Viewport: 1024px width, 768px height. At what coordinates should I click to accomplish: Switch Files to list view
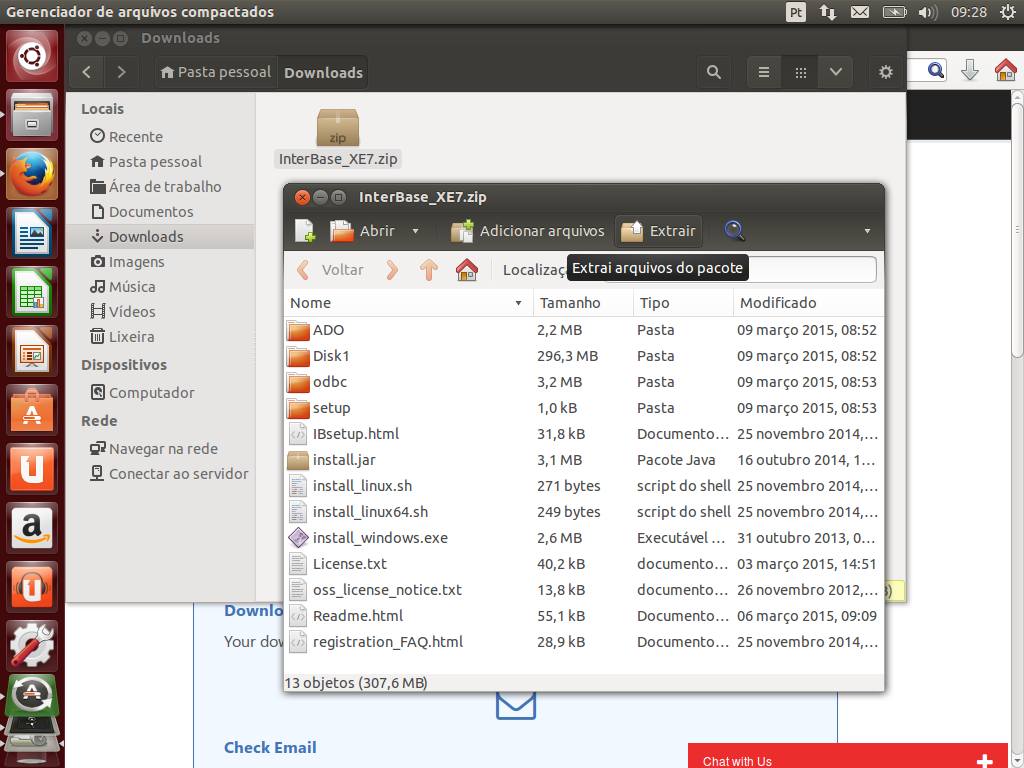click(764, 72)
